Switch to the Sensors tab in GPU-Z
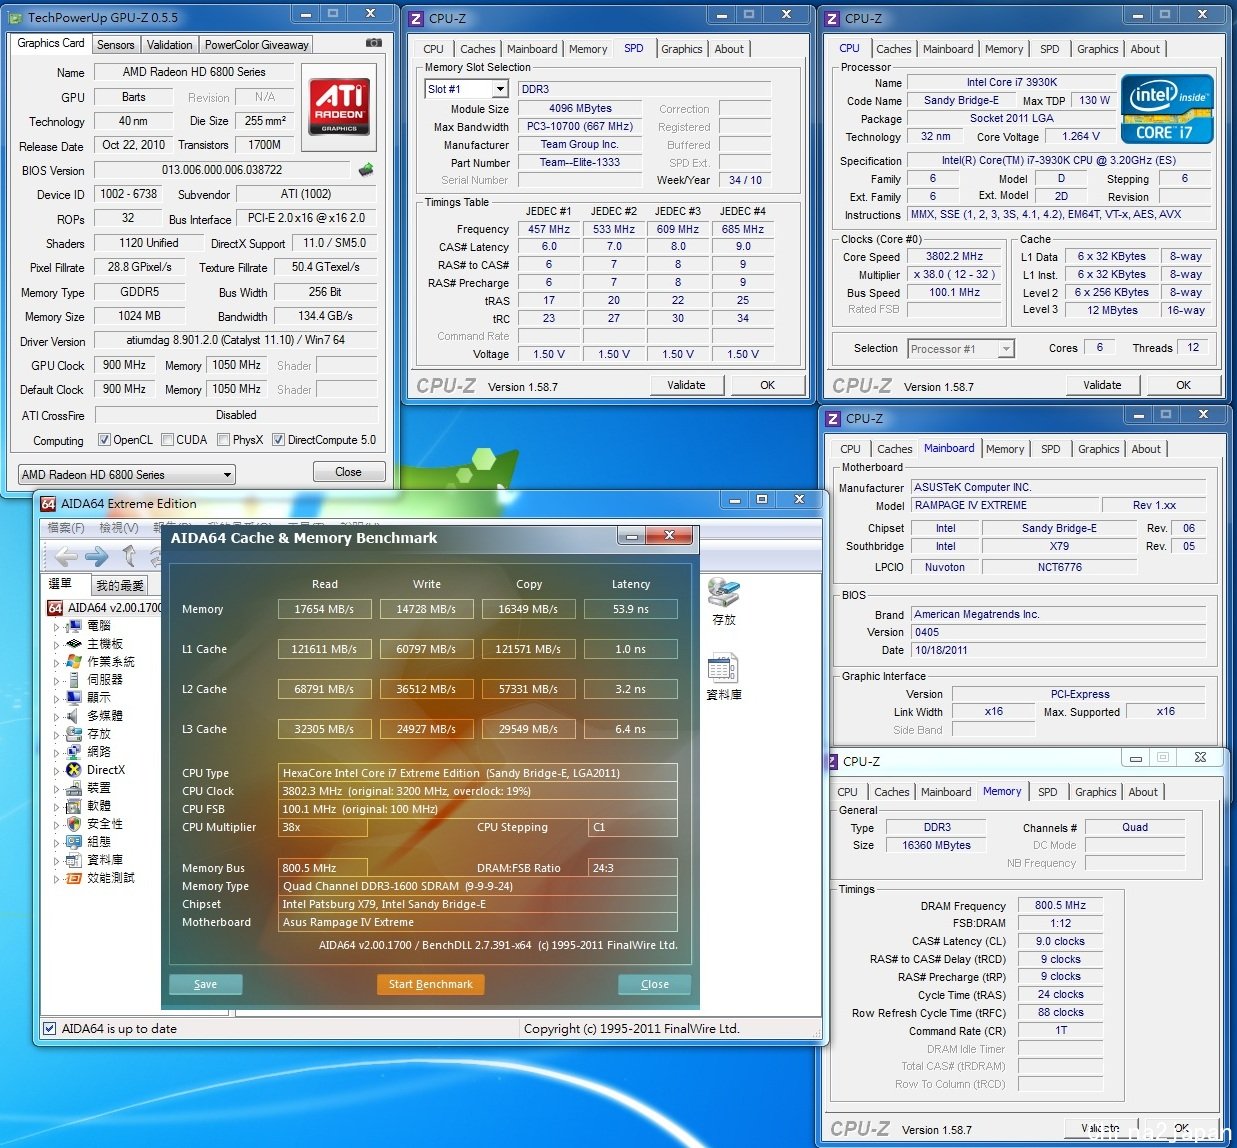The width and height of the screenshot is (1237, 1148). 115,45
